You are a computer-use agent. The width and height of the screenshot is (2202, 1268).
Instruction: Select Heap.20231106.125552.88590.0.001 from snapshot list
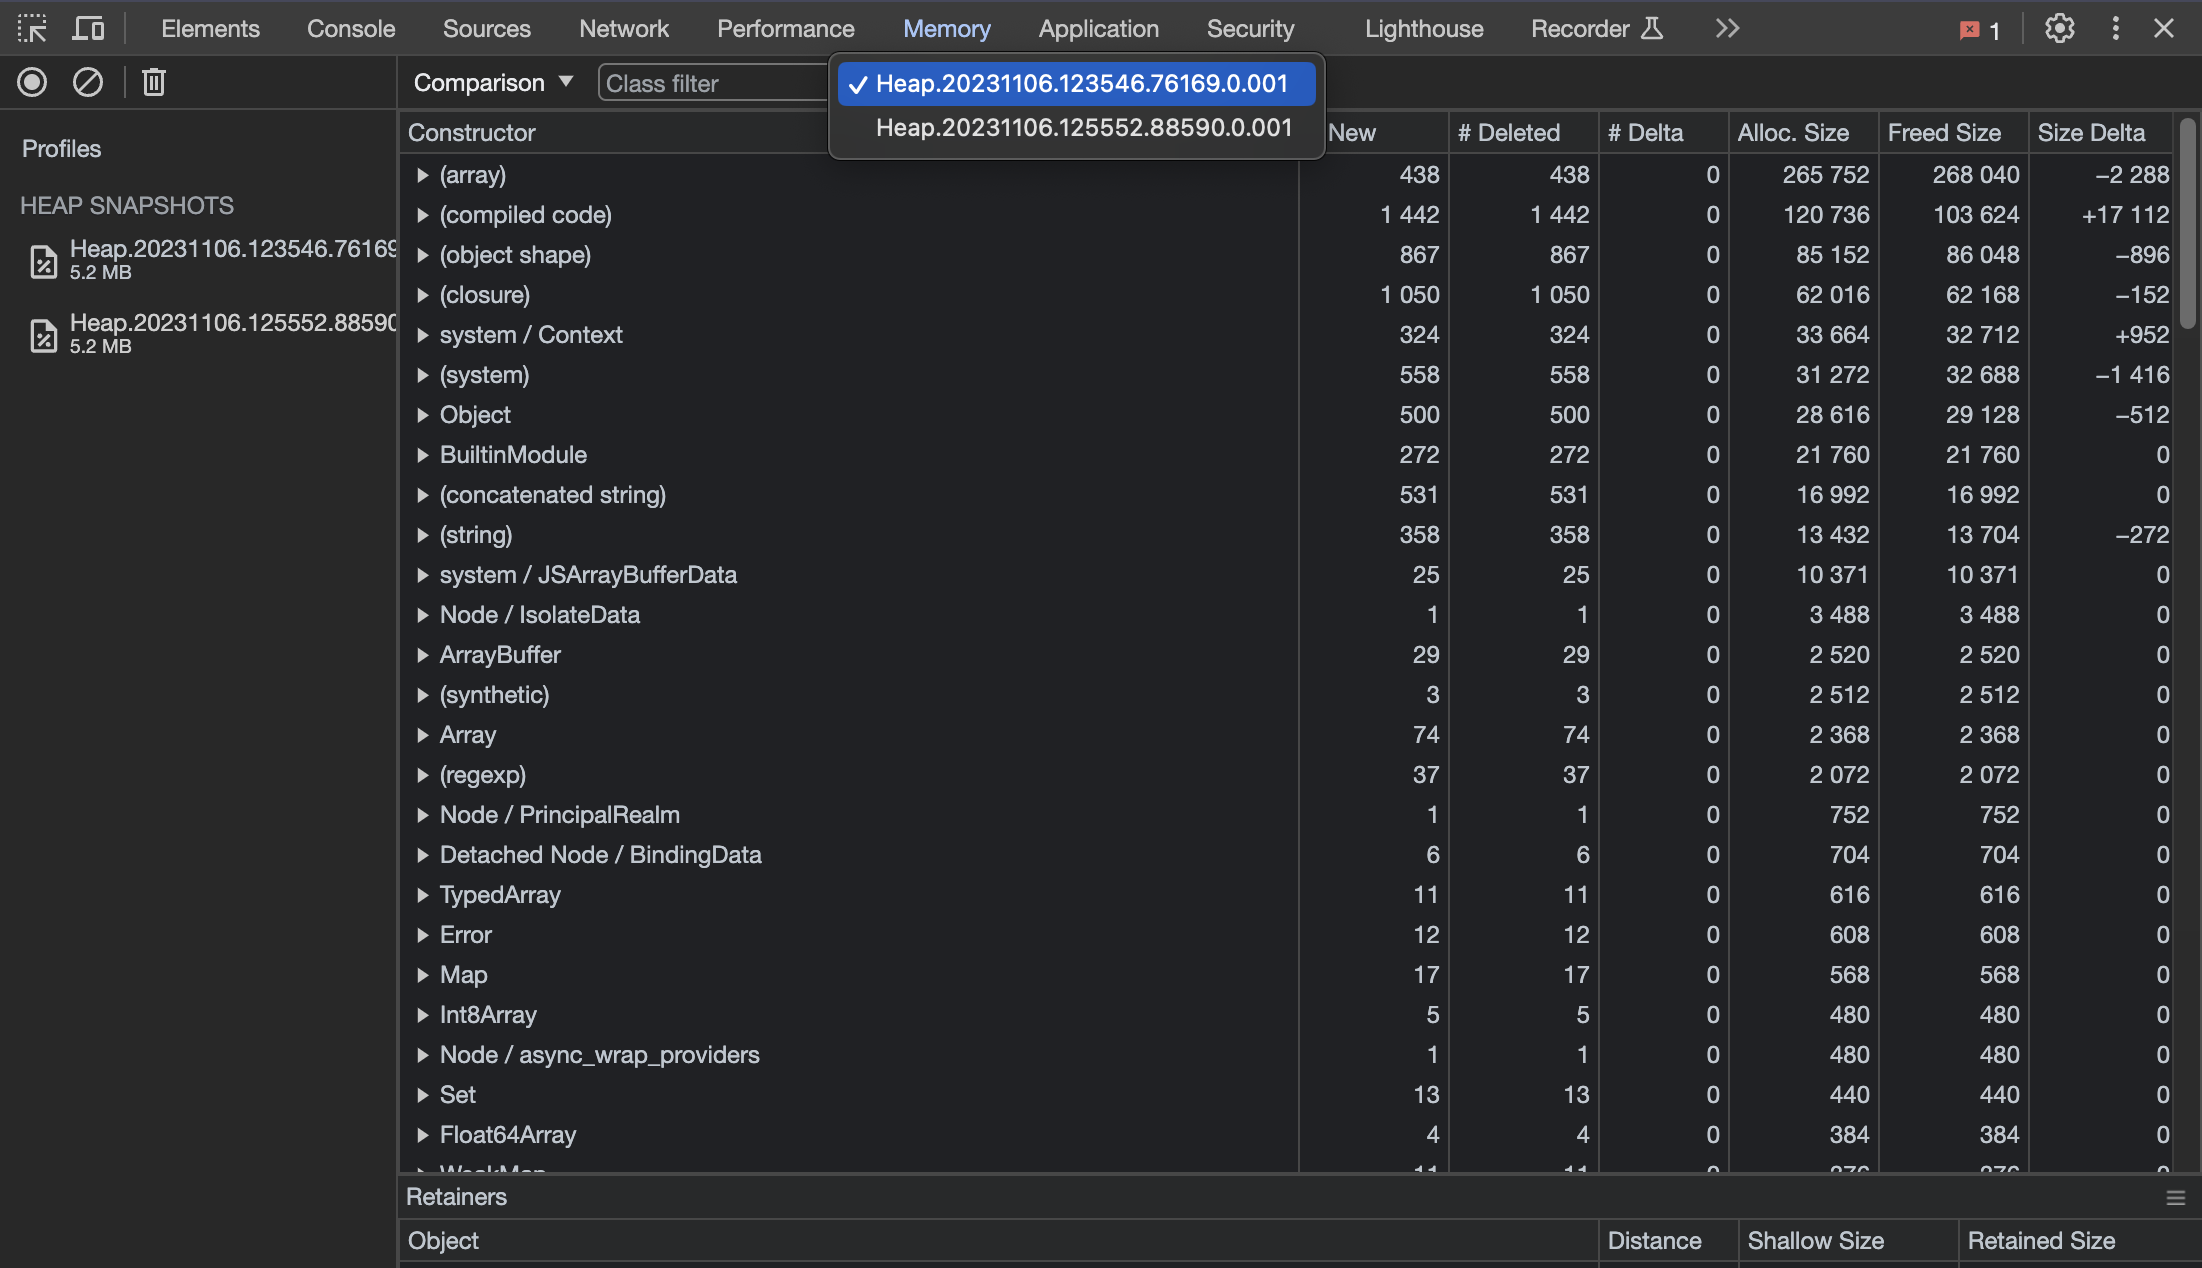pyautogui.click(x=1083, y=127)
